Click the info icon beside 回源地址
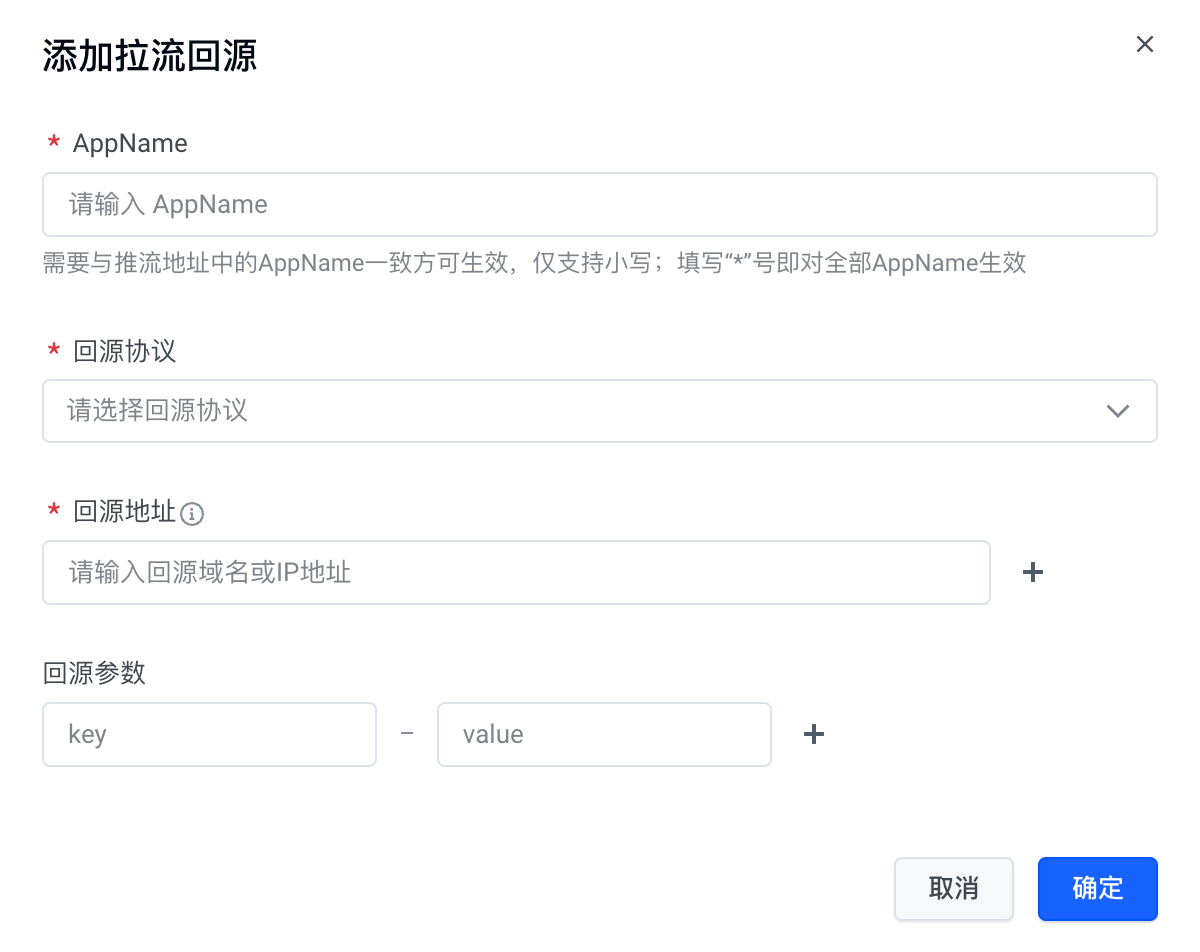Screen dimensions: 1200x952 click(x=192, y=514)
